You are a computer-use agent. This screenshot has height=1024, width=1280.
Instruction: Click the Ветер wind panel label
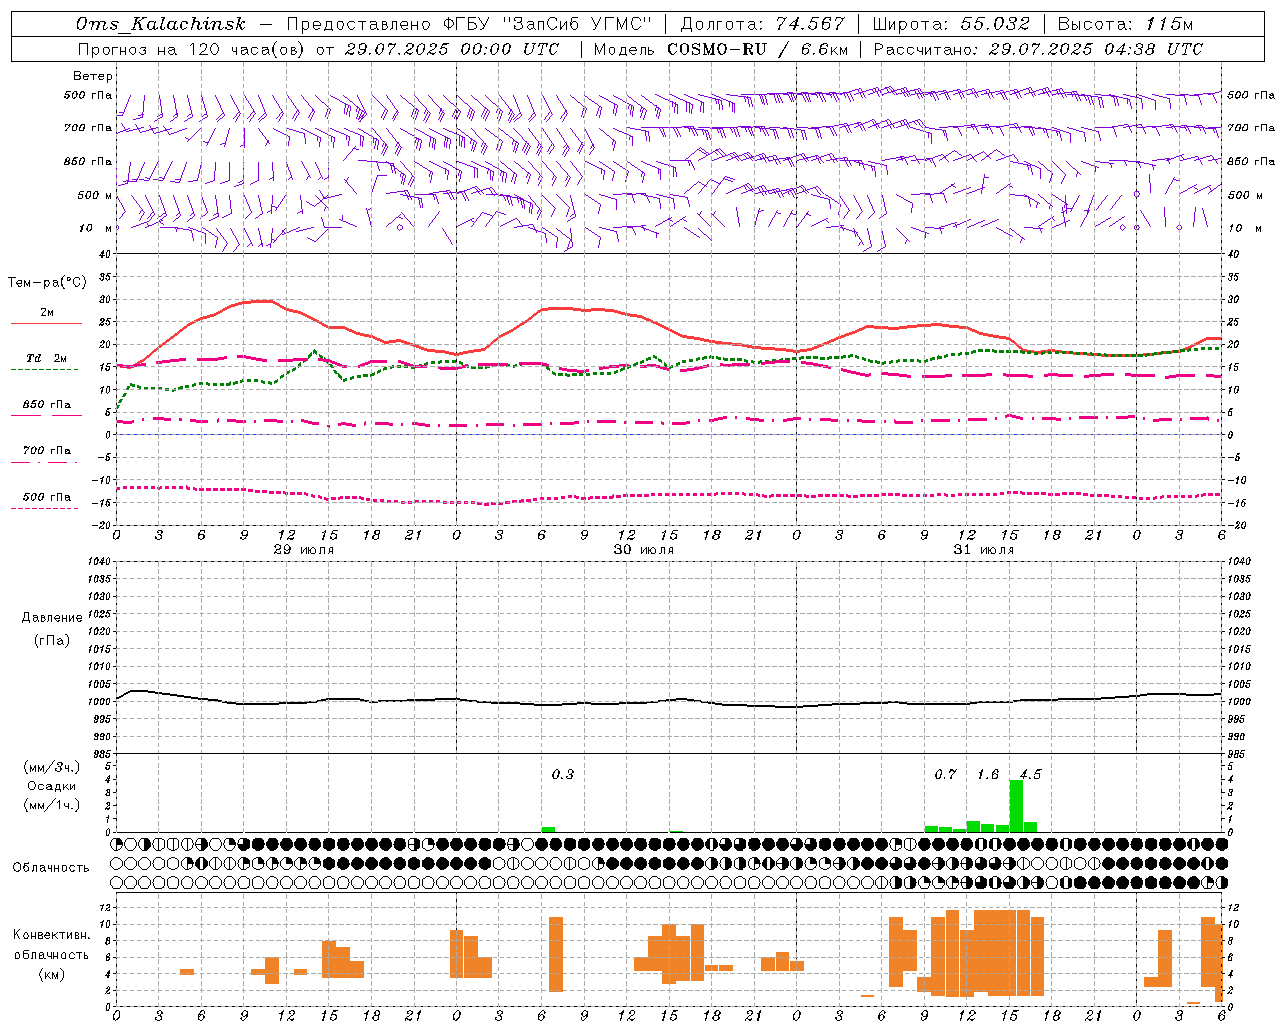click(x=93, y=76)
